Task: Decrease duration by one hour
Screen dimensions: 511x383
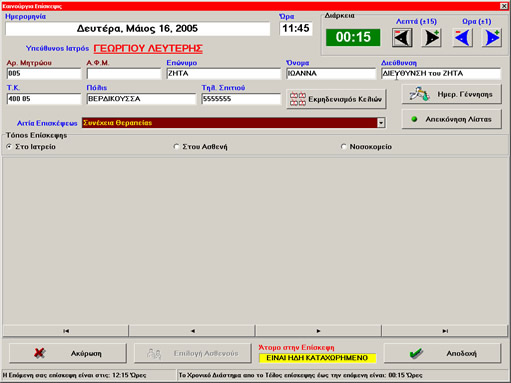Action: tap(462, 37)
